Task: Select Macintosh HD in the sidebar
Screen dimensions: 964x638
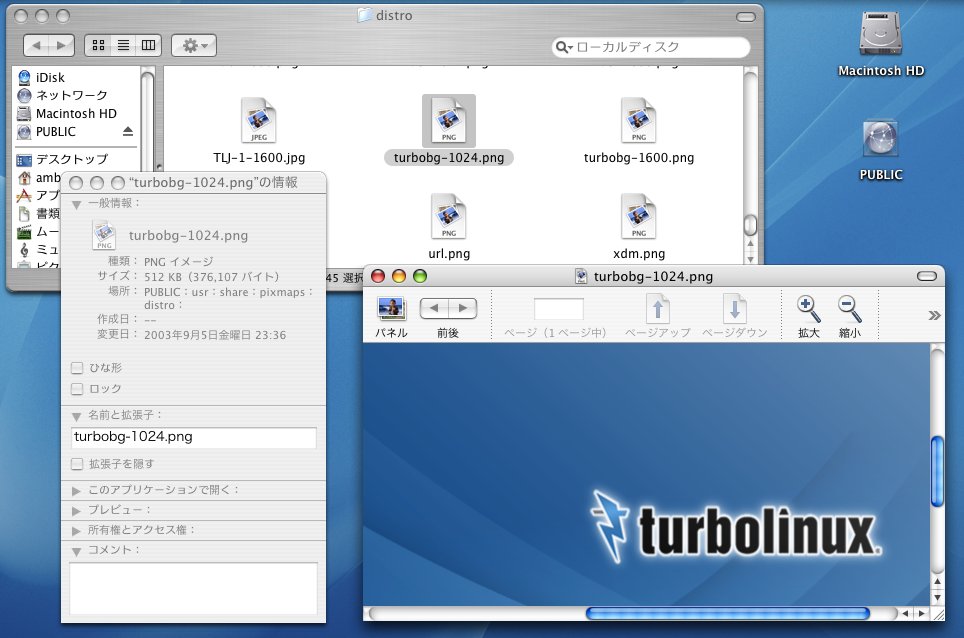Action: 75,114
